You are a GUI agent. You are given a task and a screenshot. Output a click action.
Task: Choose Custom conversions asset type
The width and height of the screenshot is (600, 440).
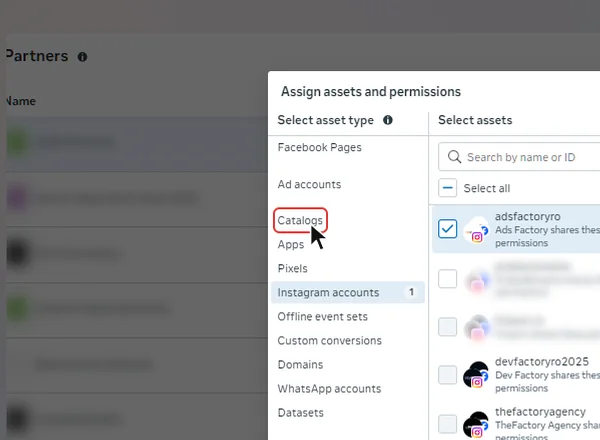[329, 341]
